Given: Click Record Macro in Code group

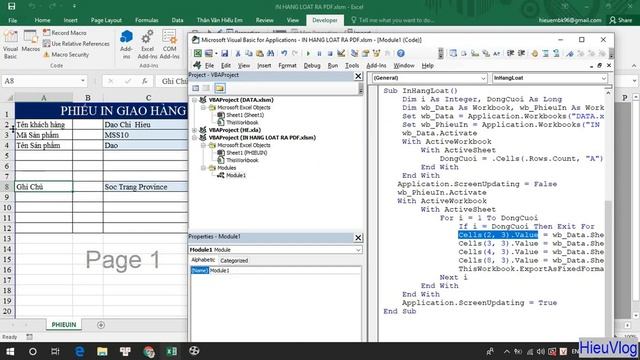Looking at the screenshot, I should 65,33.
